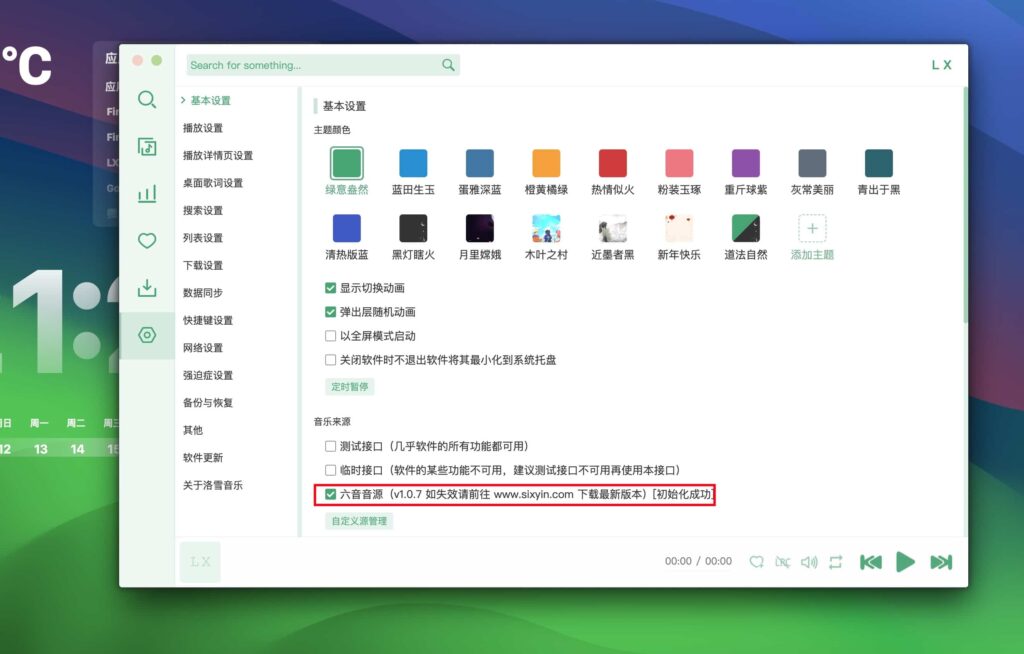Open 自定义源管理 management
Screen dimensions: 1024x654
(x=357, y=521)
